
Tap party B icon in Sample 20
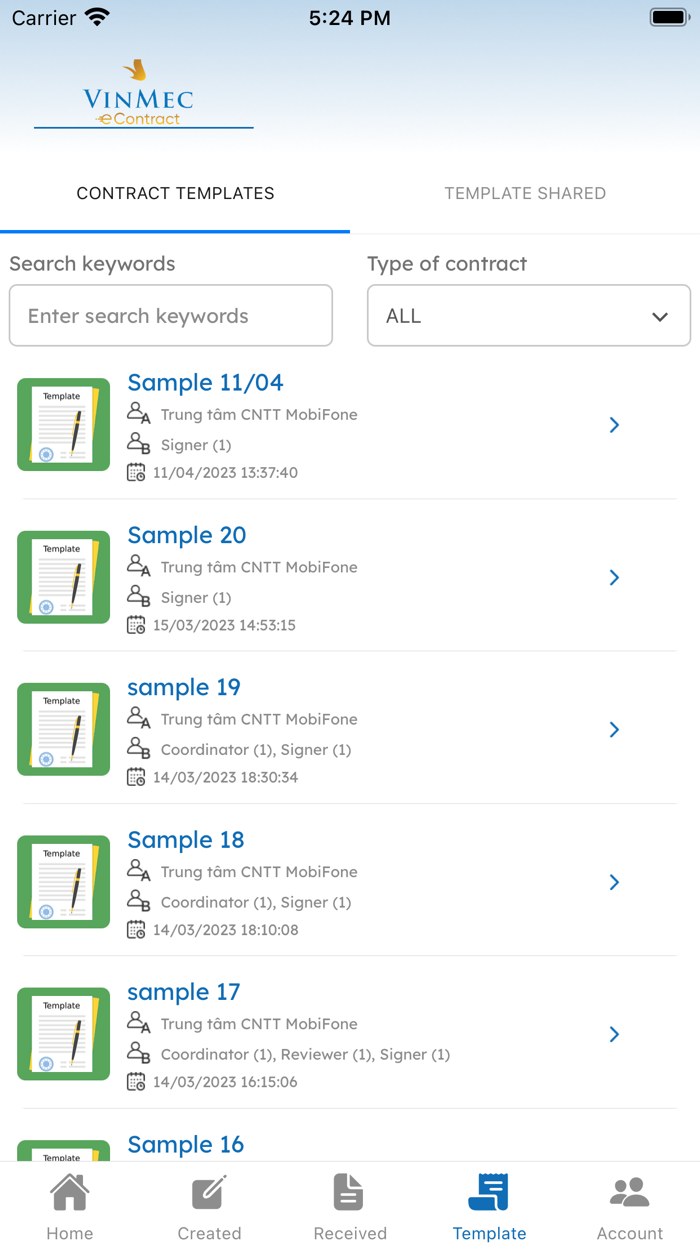click(x=138, y=596)
